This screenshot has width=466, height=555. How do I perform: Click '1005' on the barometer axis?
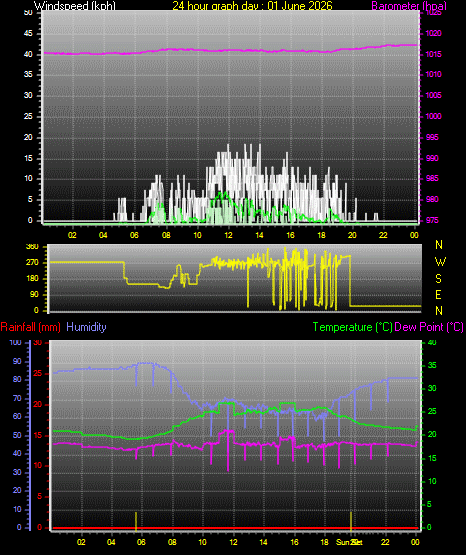pos(433,95)
